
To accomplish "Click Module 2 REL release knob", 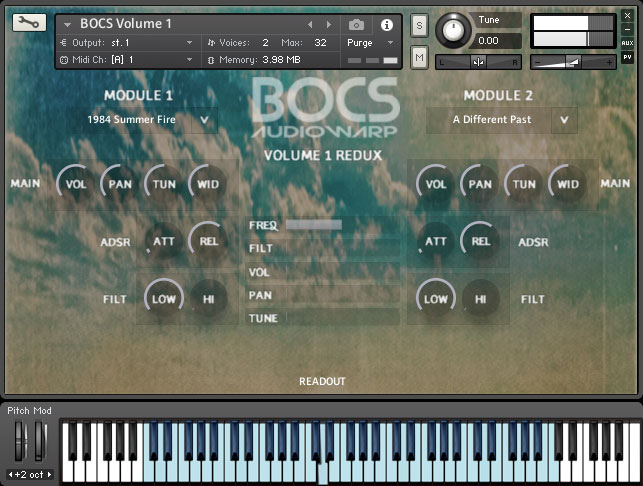I will tap(480, 241).
